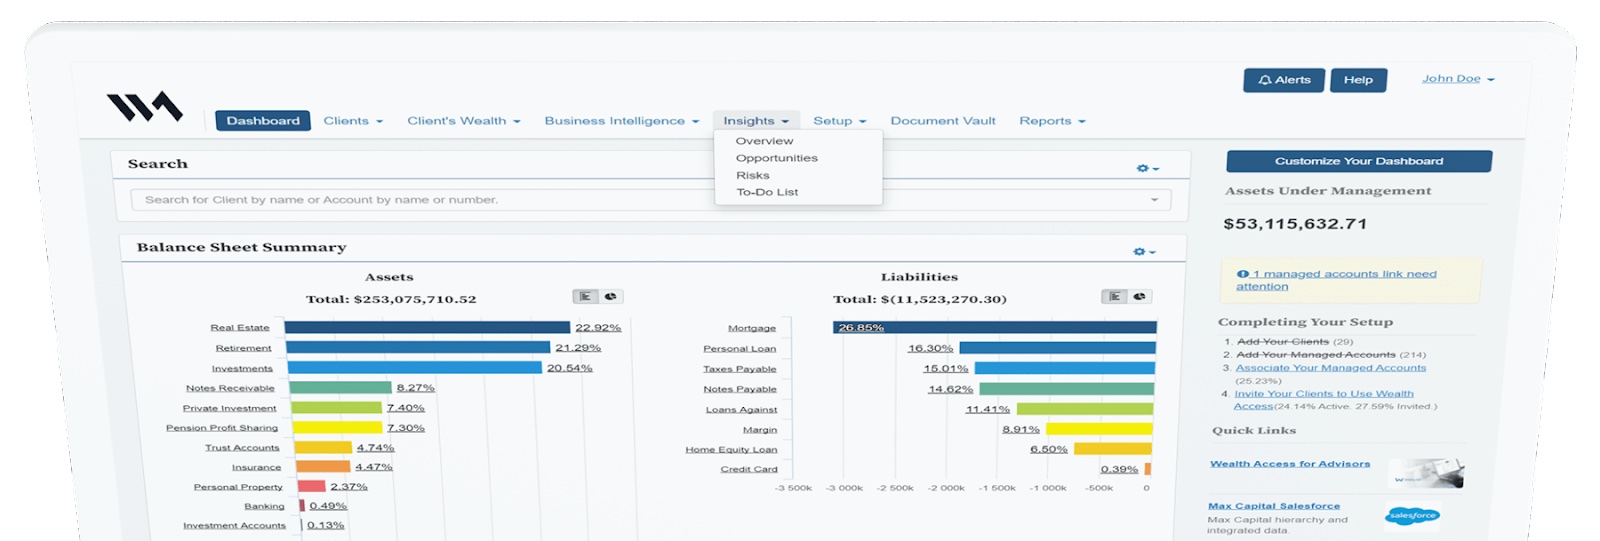This screenshot has width=1600, height=541.
Task: Open Invite Your Clients to Use Wealth Access
Action: pos(1324,400)
